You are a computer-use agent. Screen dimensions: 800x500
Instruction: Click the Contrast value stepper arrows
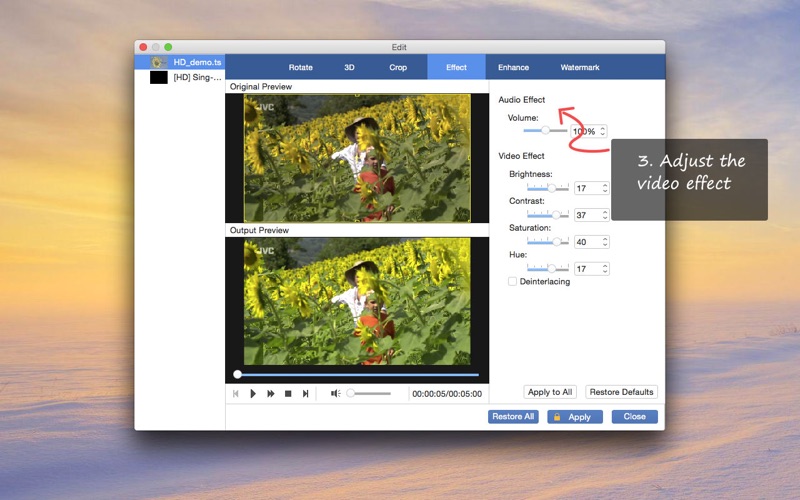click(x=605, y=215)
